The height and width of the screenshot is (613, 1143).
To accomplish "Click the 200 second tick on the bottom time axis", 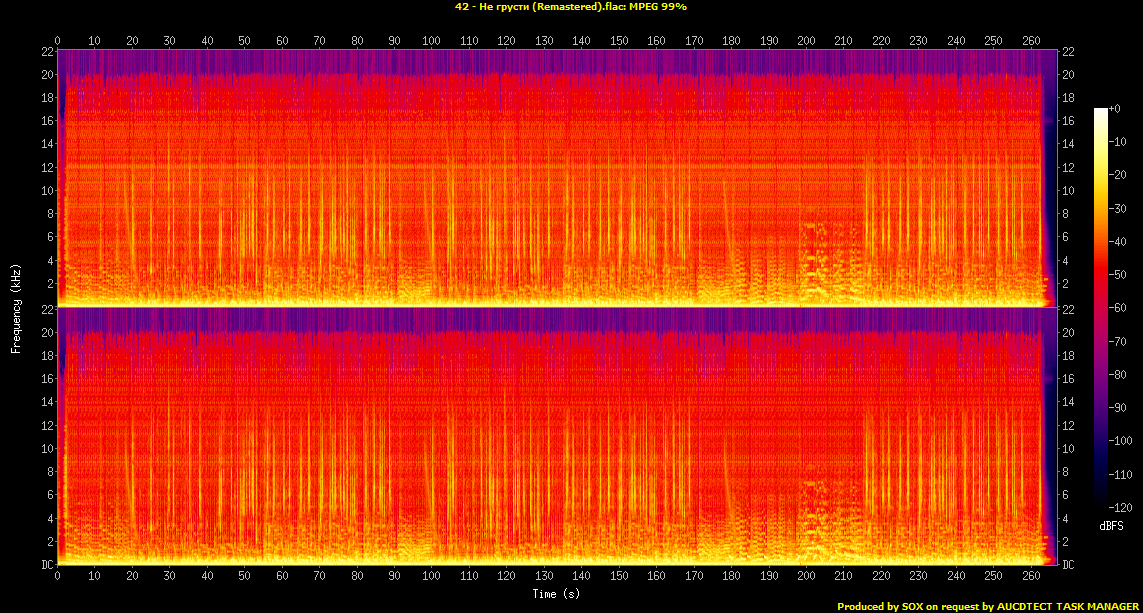I will pos(806,577).
